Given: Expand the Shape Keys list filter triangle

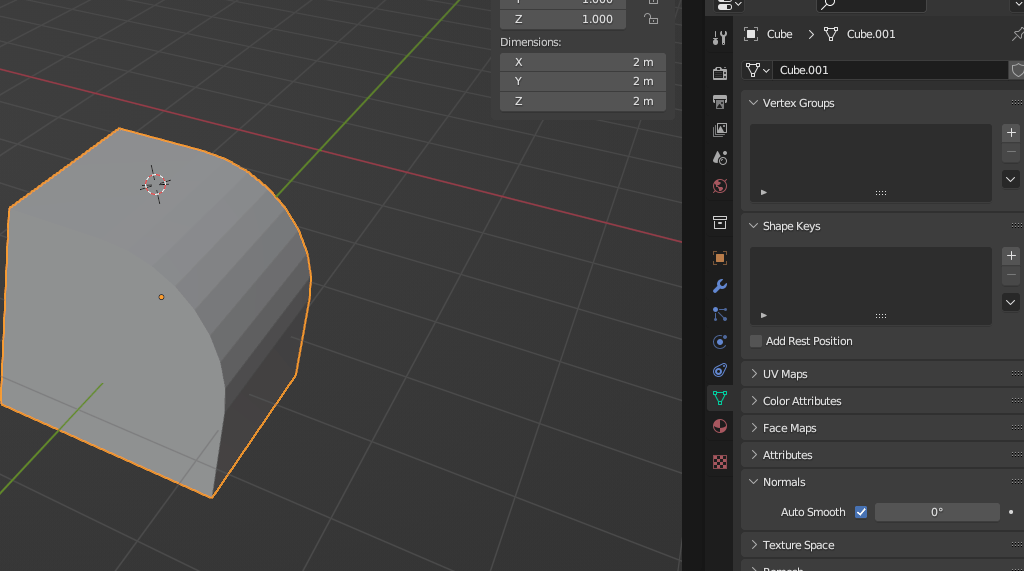Looking at the screenshot, I should tap(763, 316).
